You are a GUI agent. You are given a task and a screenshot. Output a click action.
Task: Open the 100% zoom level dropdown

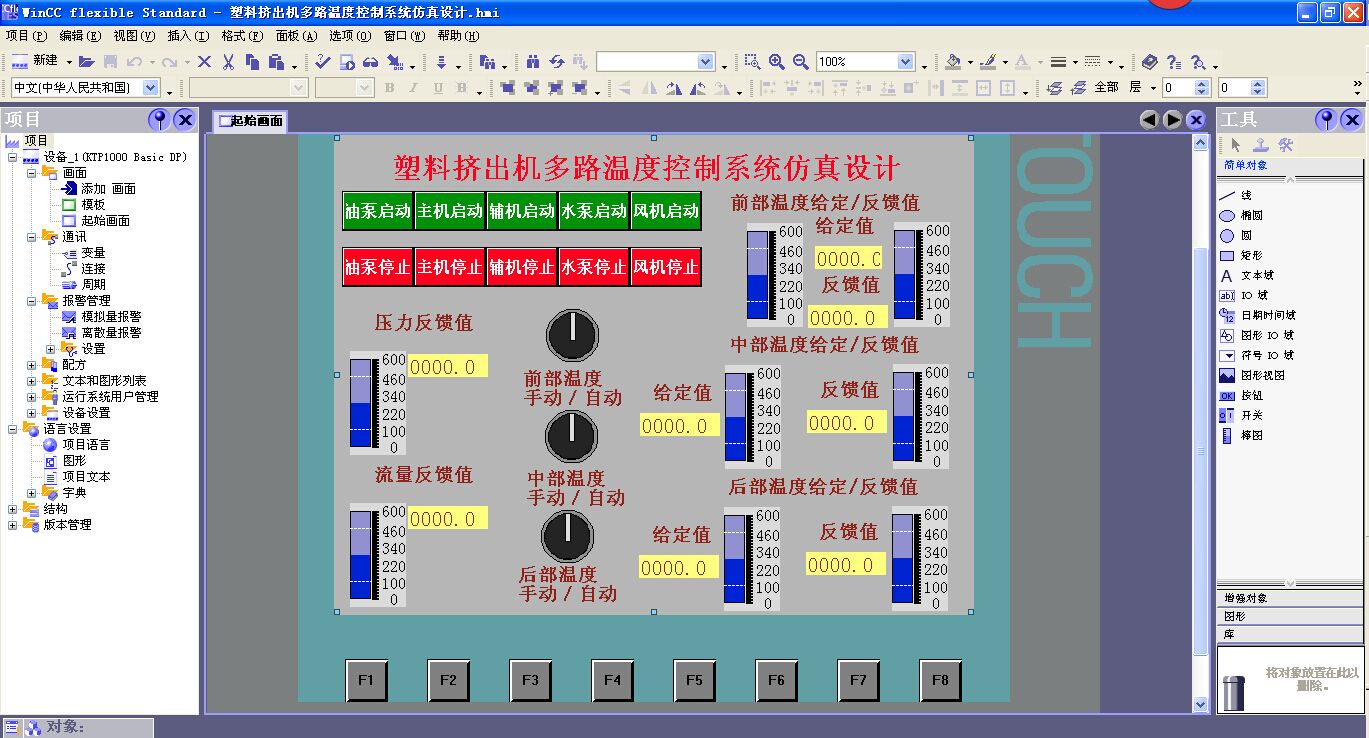[905, 61]
